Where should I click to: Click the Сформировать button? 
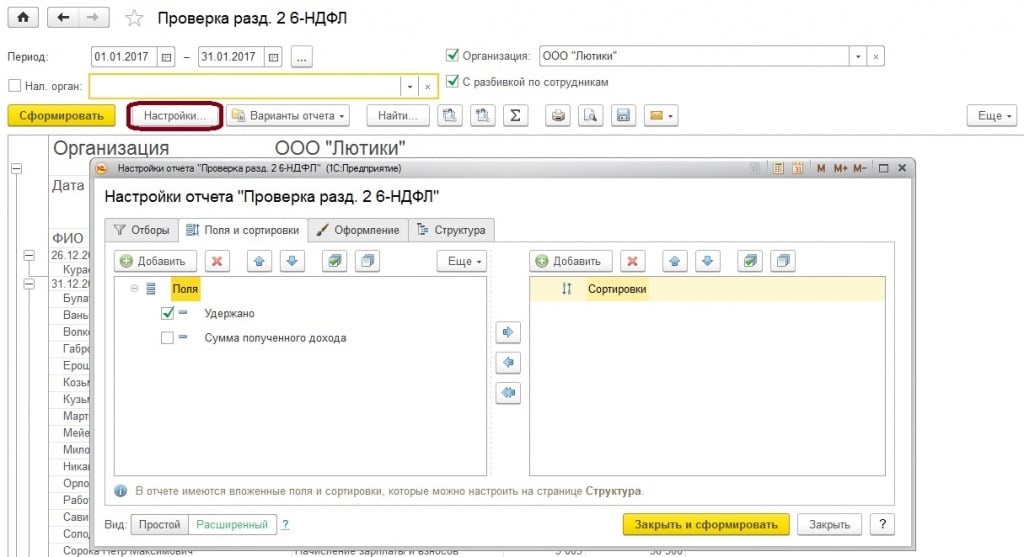click(x=61, y=116)
